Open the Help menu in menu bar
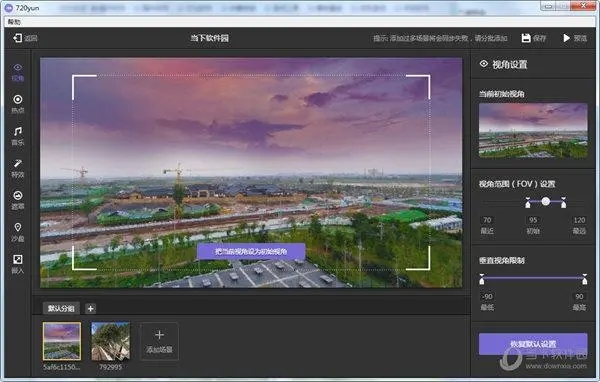 click(14, 22)
